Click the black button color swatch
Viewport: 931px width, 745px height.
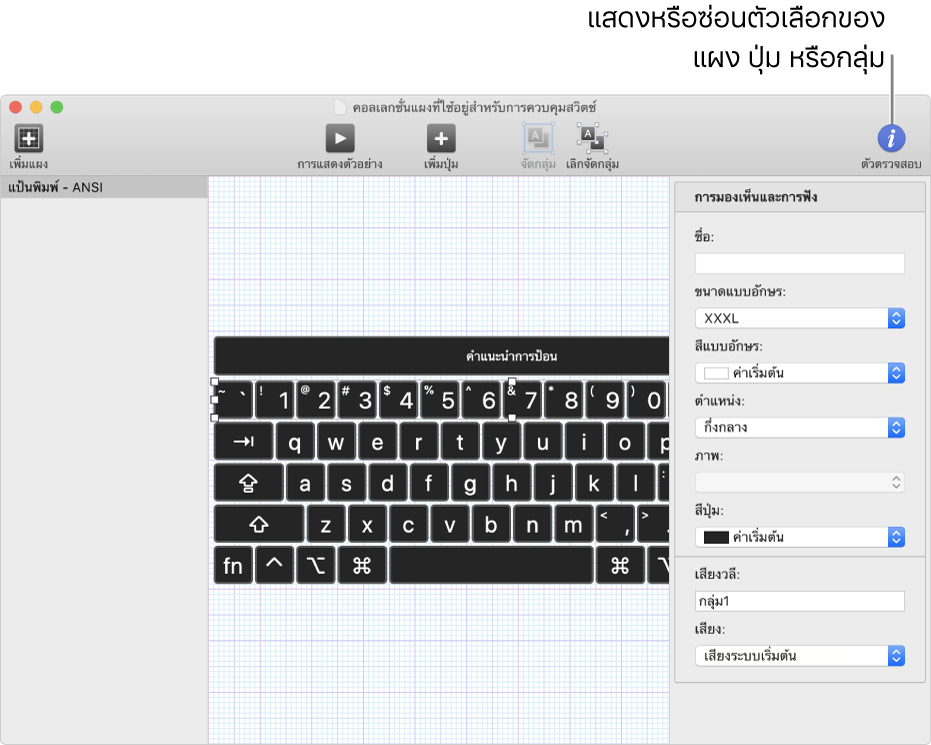coord(715,537)
